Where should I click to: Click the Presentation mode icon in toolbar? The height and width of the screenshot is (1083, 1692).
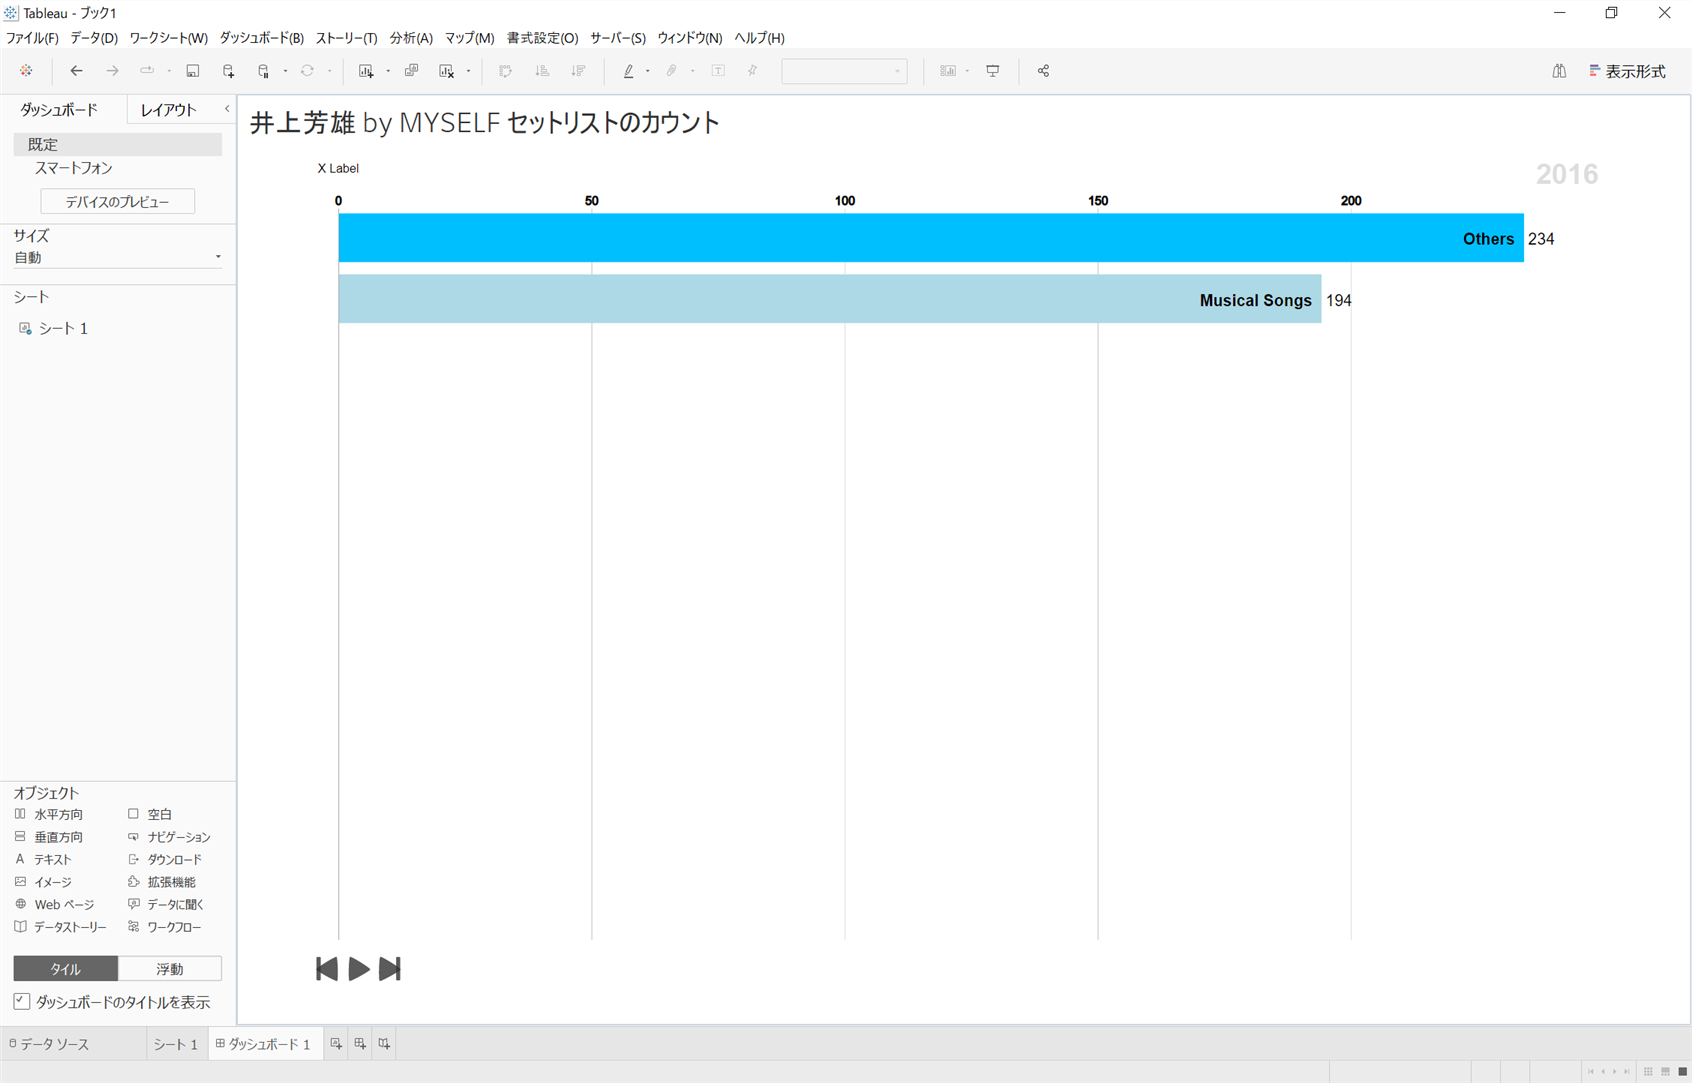point(993,71)
